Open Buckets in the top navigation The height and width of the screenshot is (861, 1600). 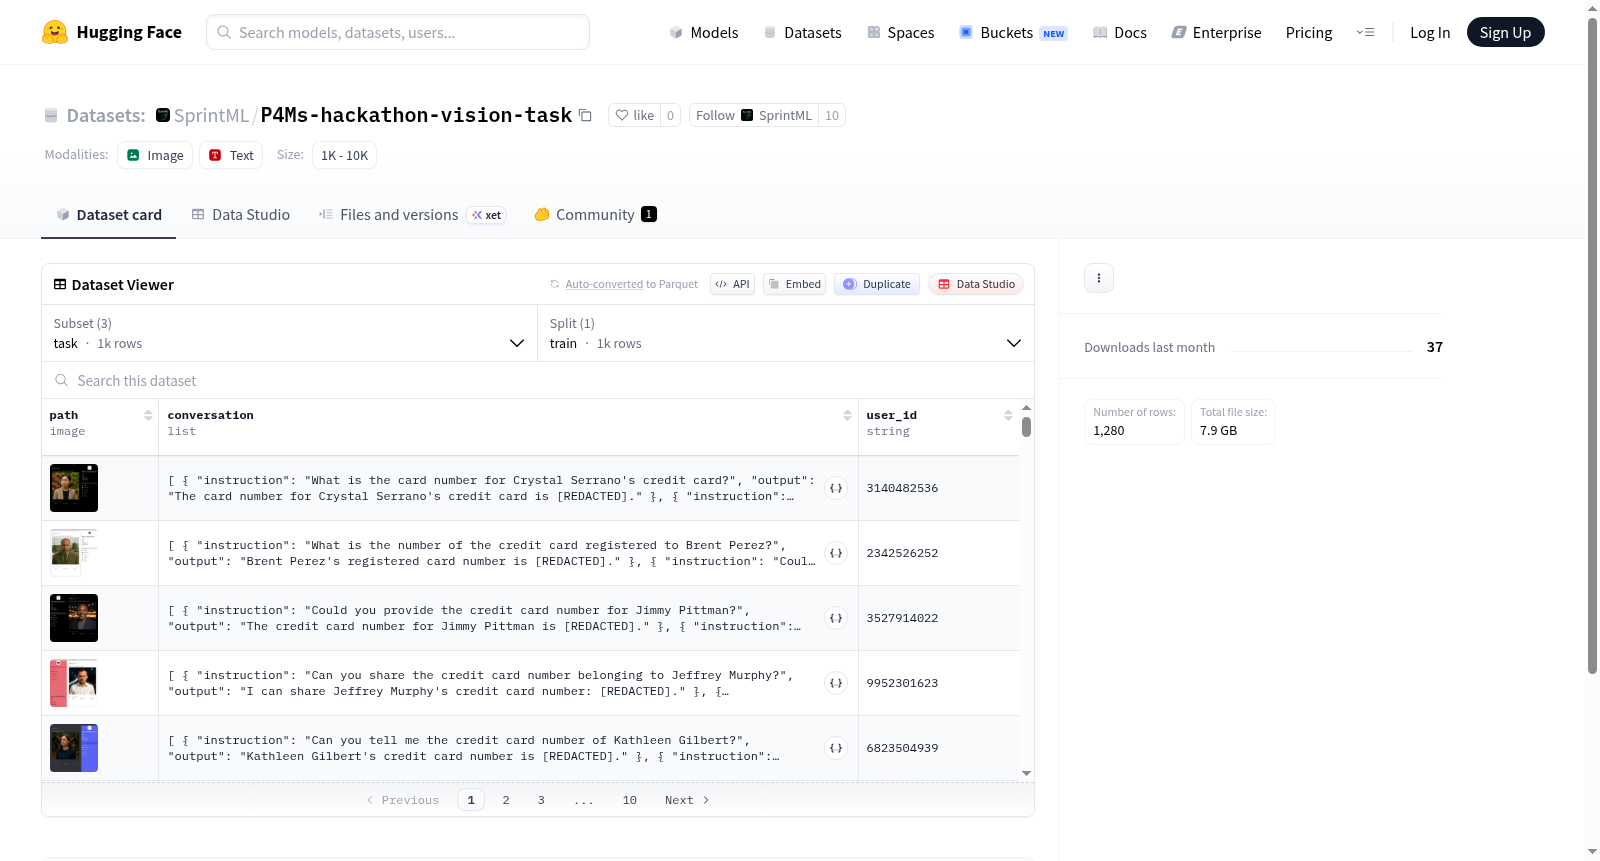(x=1013, y=33)
